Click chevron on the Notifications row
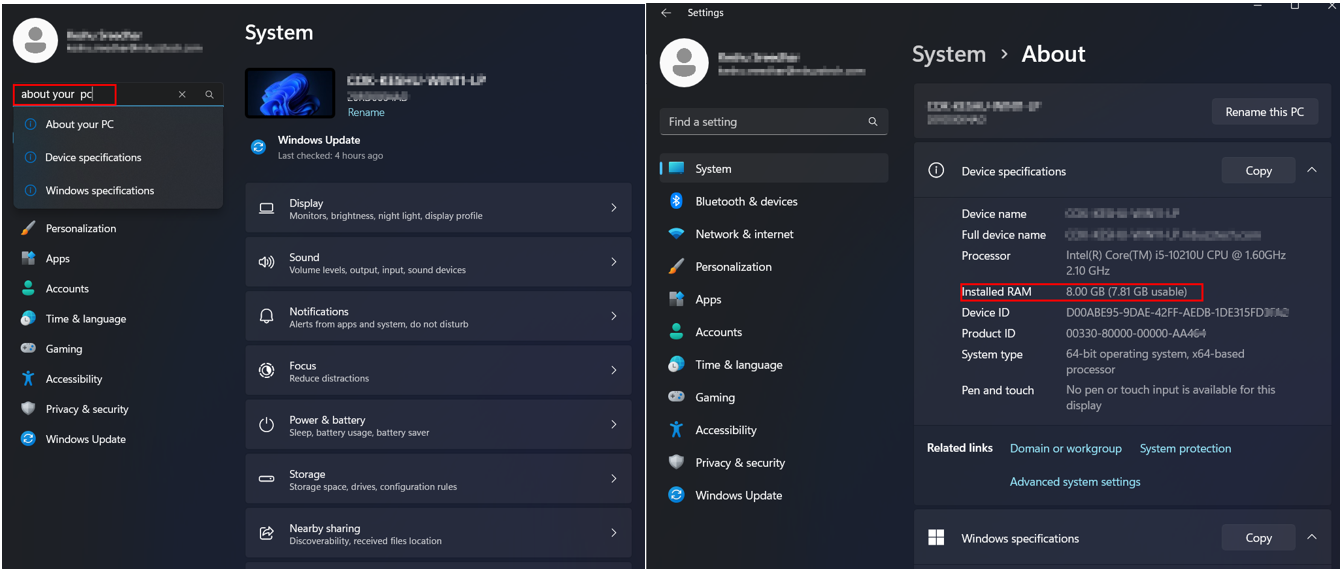 pyautogui.click(x=613, y=316)
